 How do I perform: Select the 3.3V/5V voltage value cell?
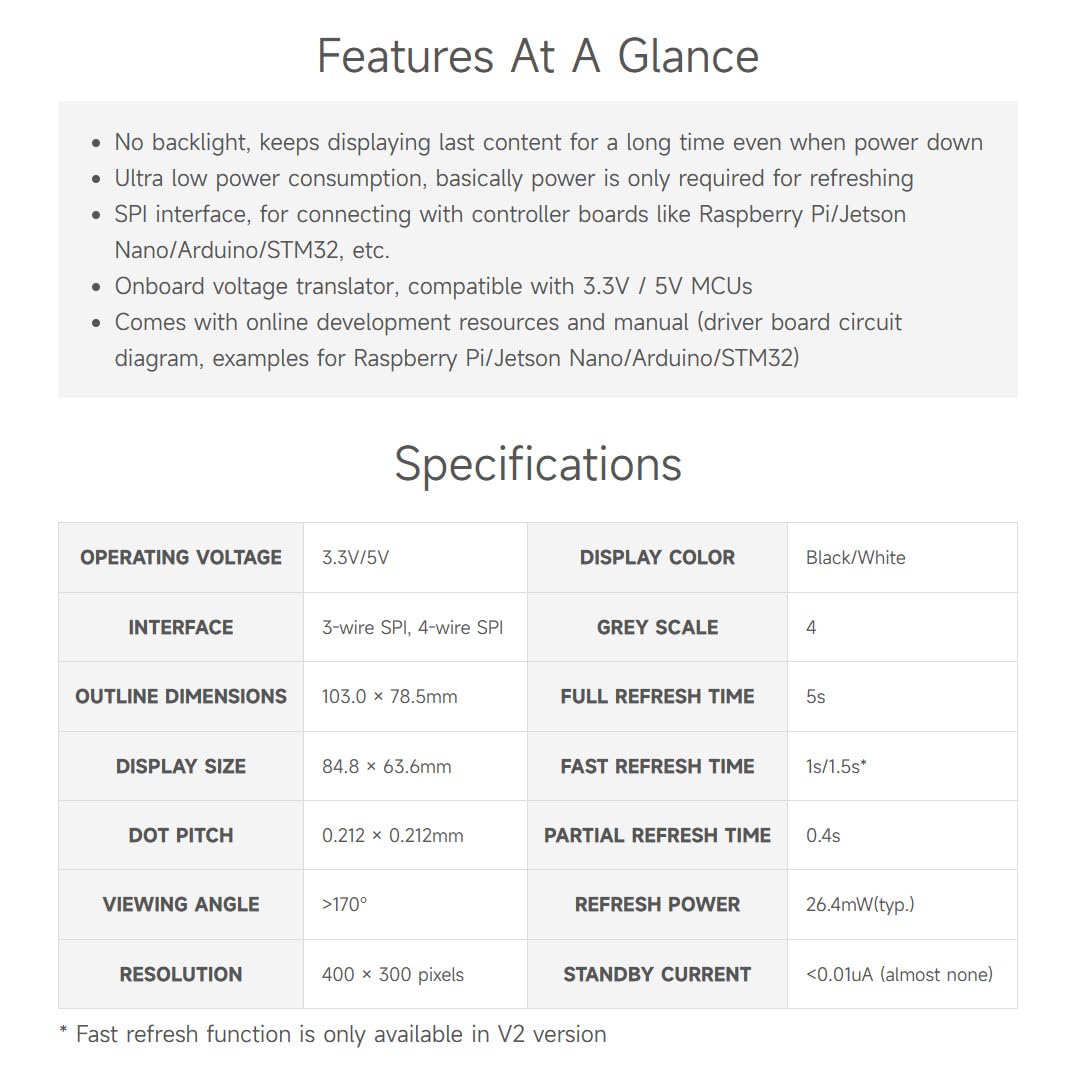pyautogui.click(x=355, y=558)
